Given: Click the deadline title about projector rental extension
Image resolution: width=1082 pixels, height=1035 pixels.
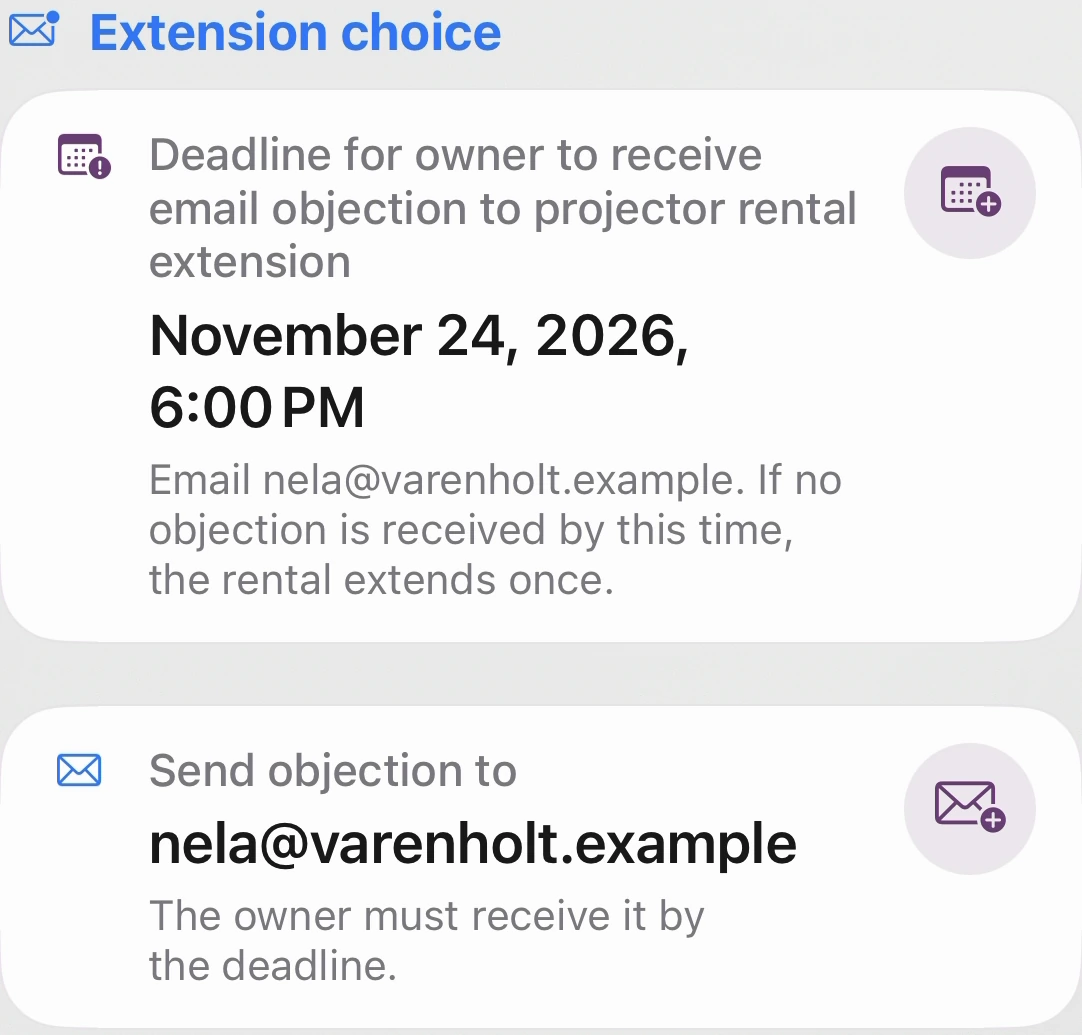Looking at the screenshot, I should (x=502, y=208).
